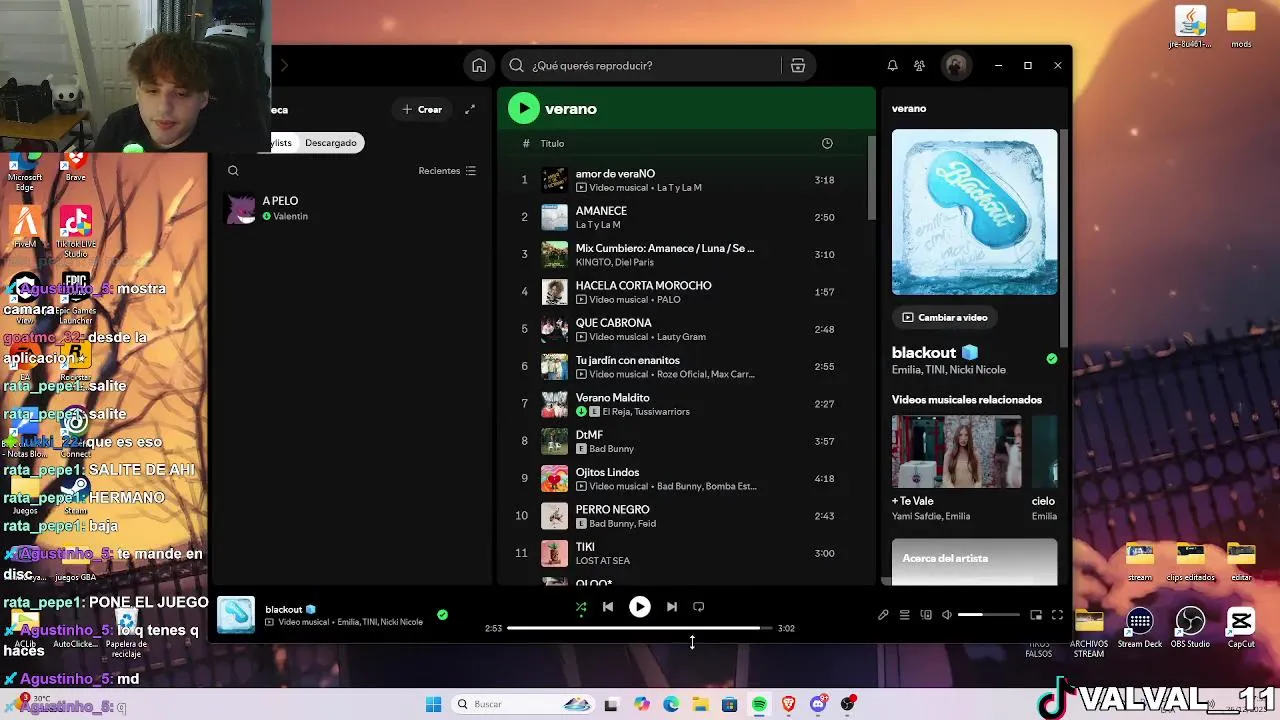This screenshot has height=720, width=1280.
Task: Open the LOST AT SEA artist link
Action: coord(603,561)
